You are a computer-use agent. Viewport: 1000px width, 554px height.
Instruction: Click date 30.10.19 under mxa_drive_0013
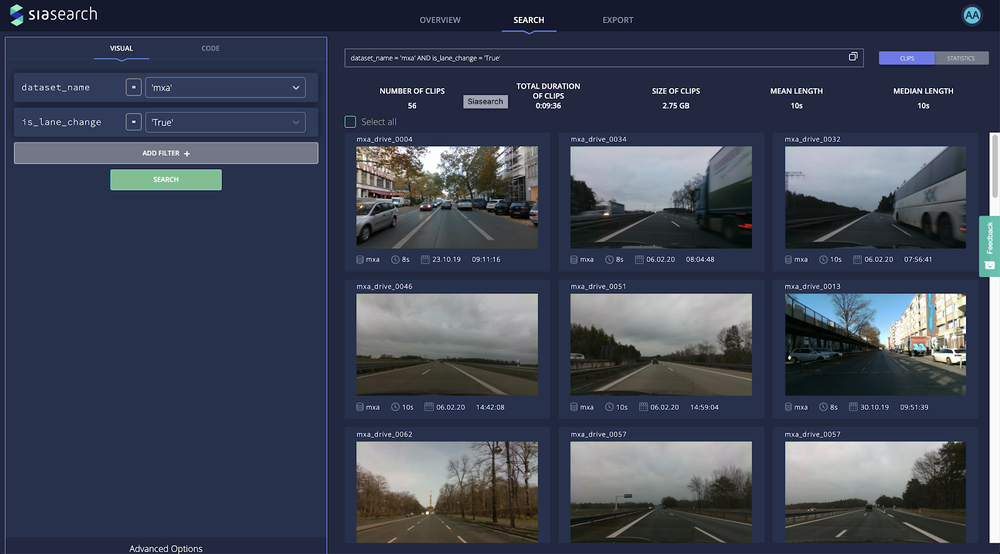click(x=874, y=407)
